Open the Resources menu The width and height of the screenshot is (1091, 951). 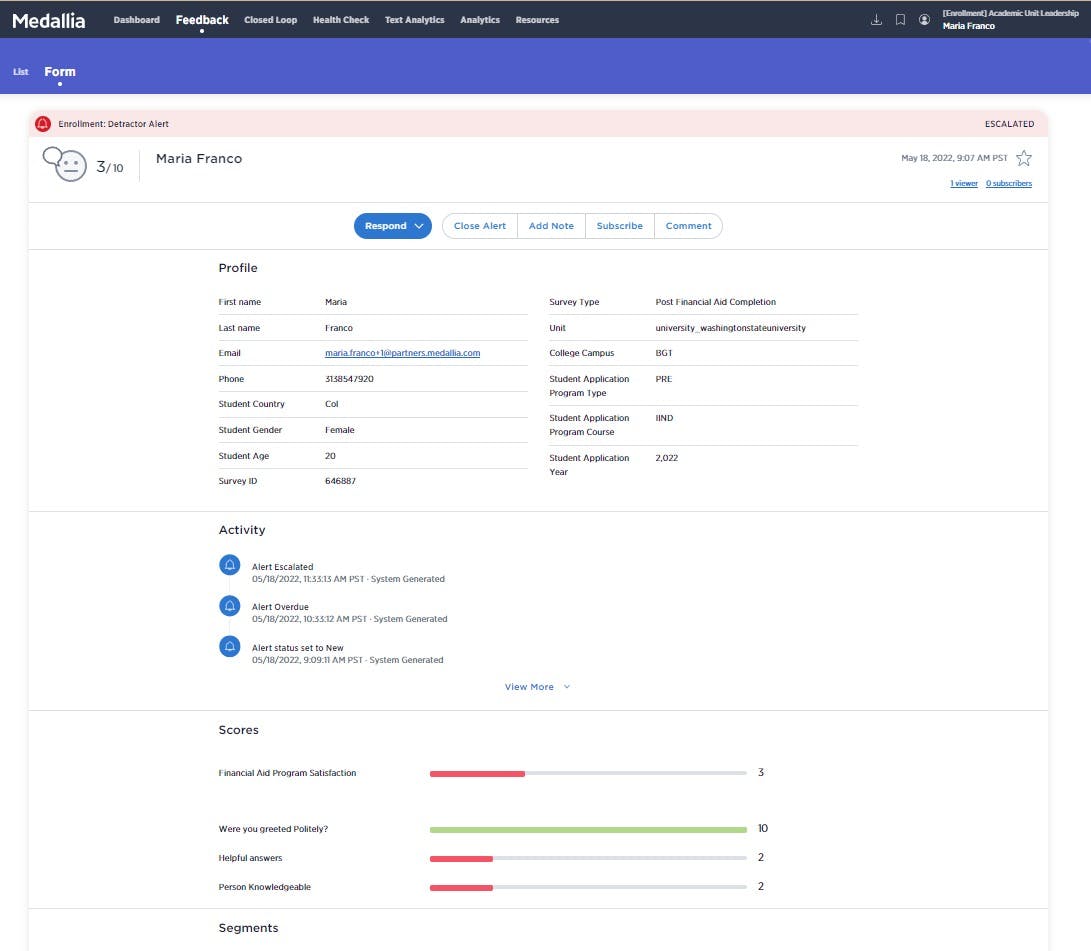(x=536, y=19)
